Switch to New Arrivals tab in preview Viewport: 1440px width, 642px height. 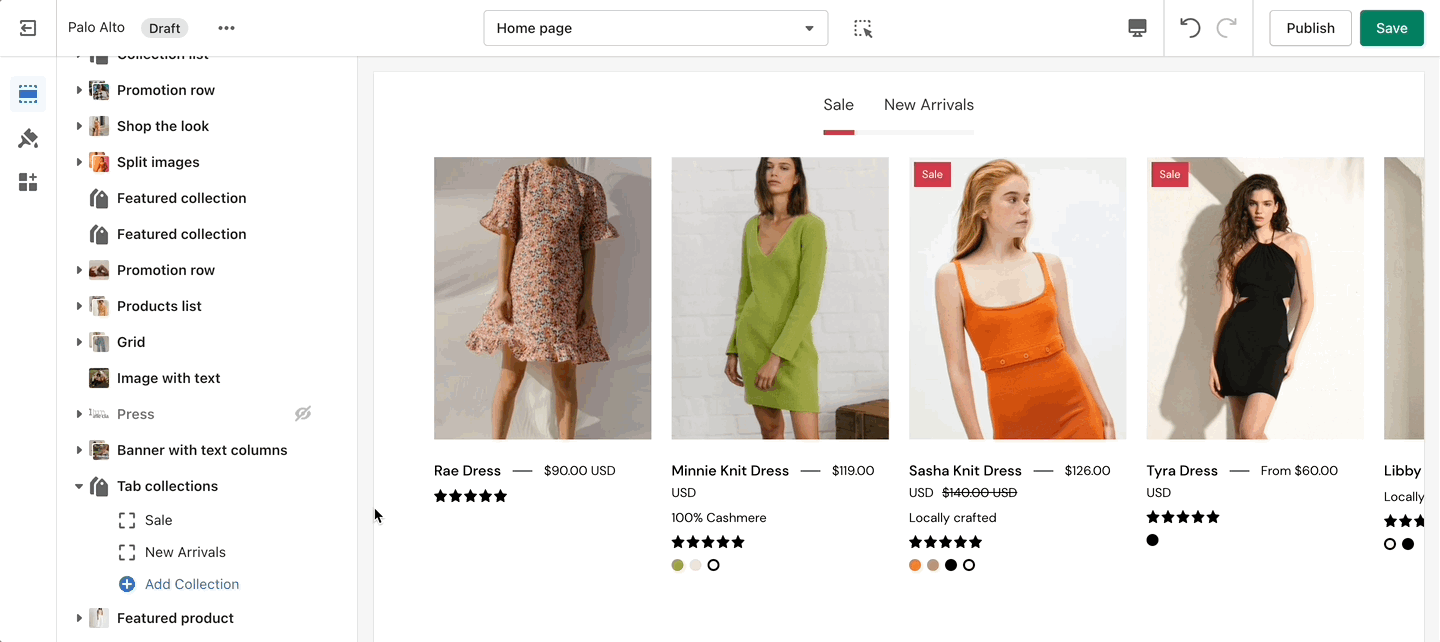(x=928, y=105)
